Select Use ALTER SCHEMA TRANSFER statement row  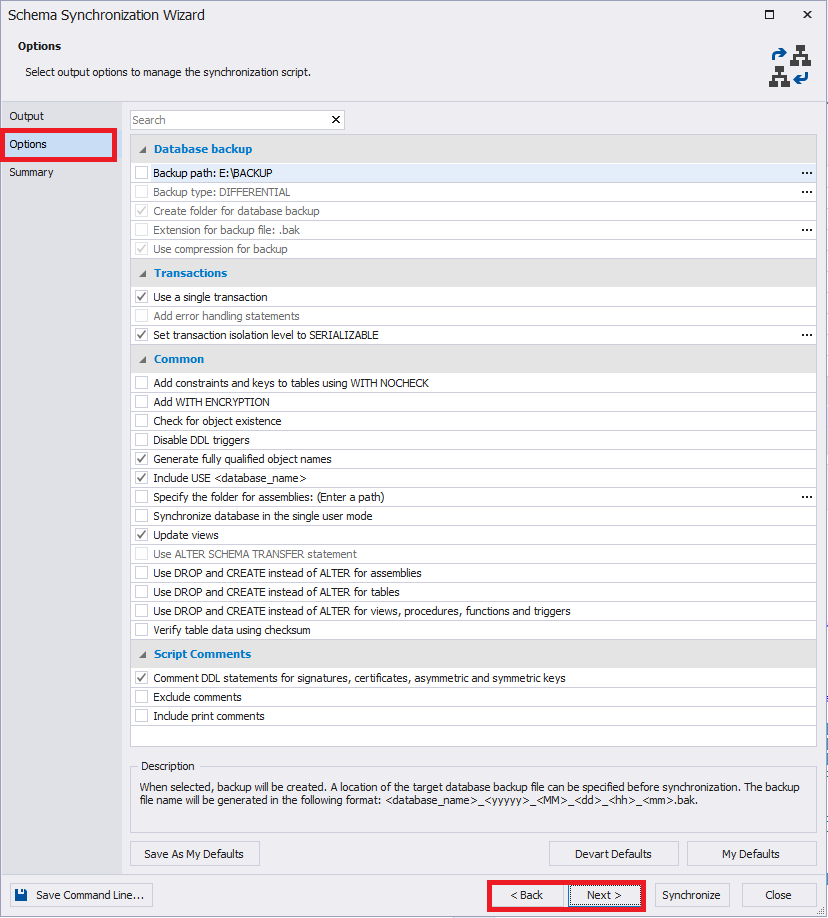pyautogui.click(x=473, y=554)
